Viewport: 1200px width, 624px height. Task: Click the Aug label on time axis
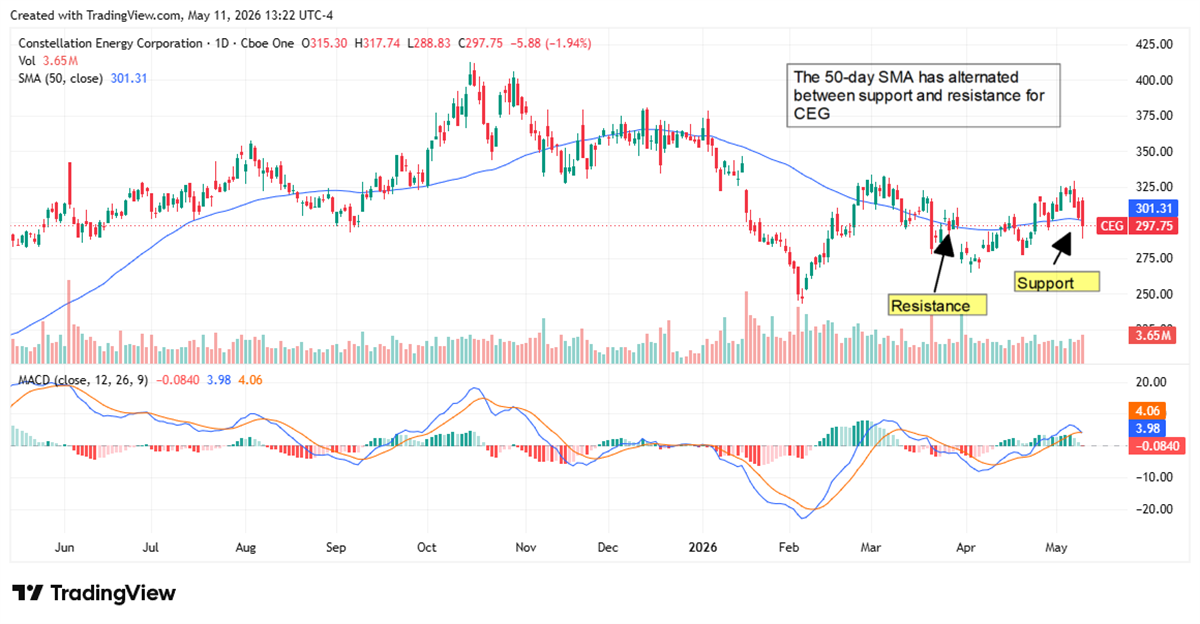click(245, 548)
